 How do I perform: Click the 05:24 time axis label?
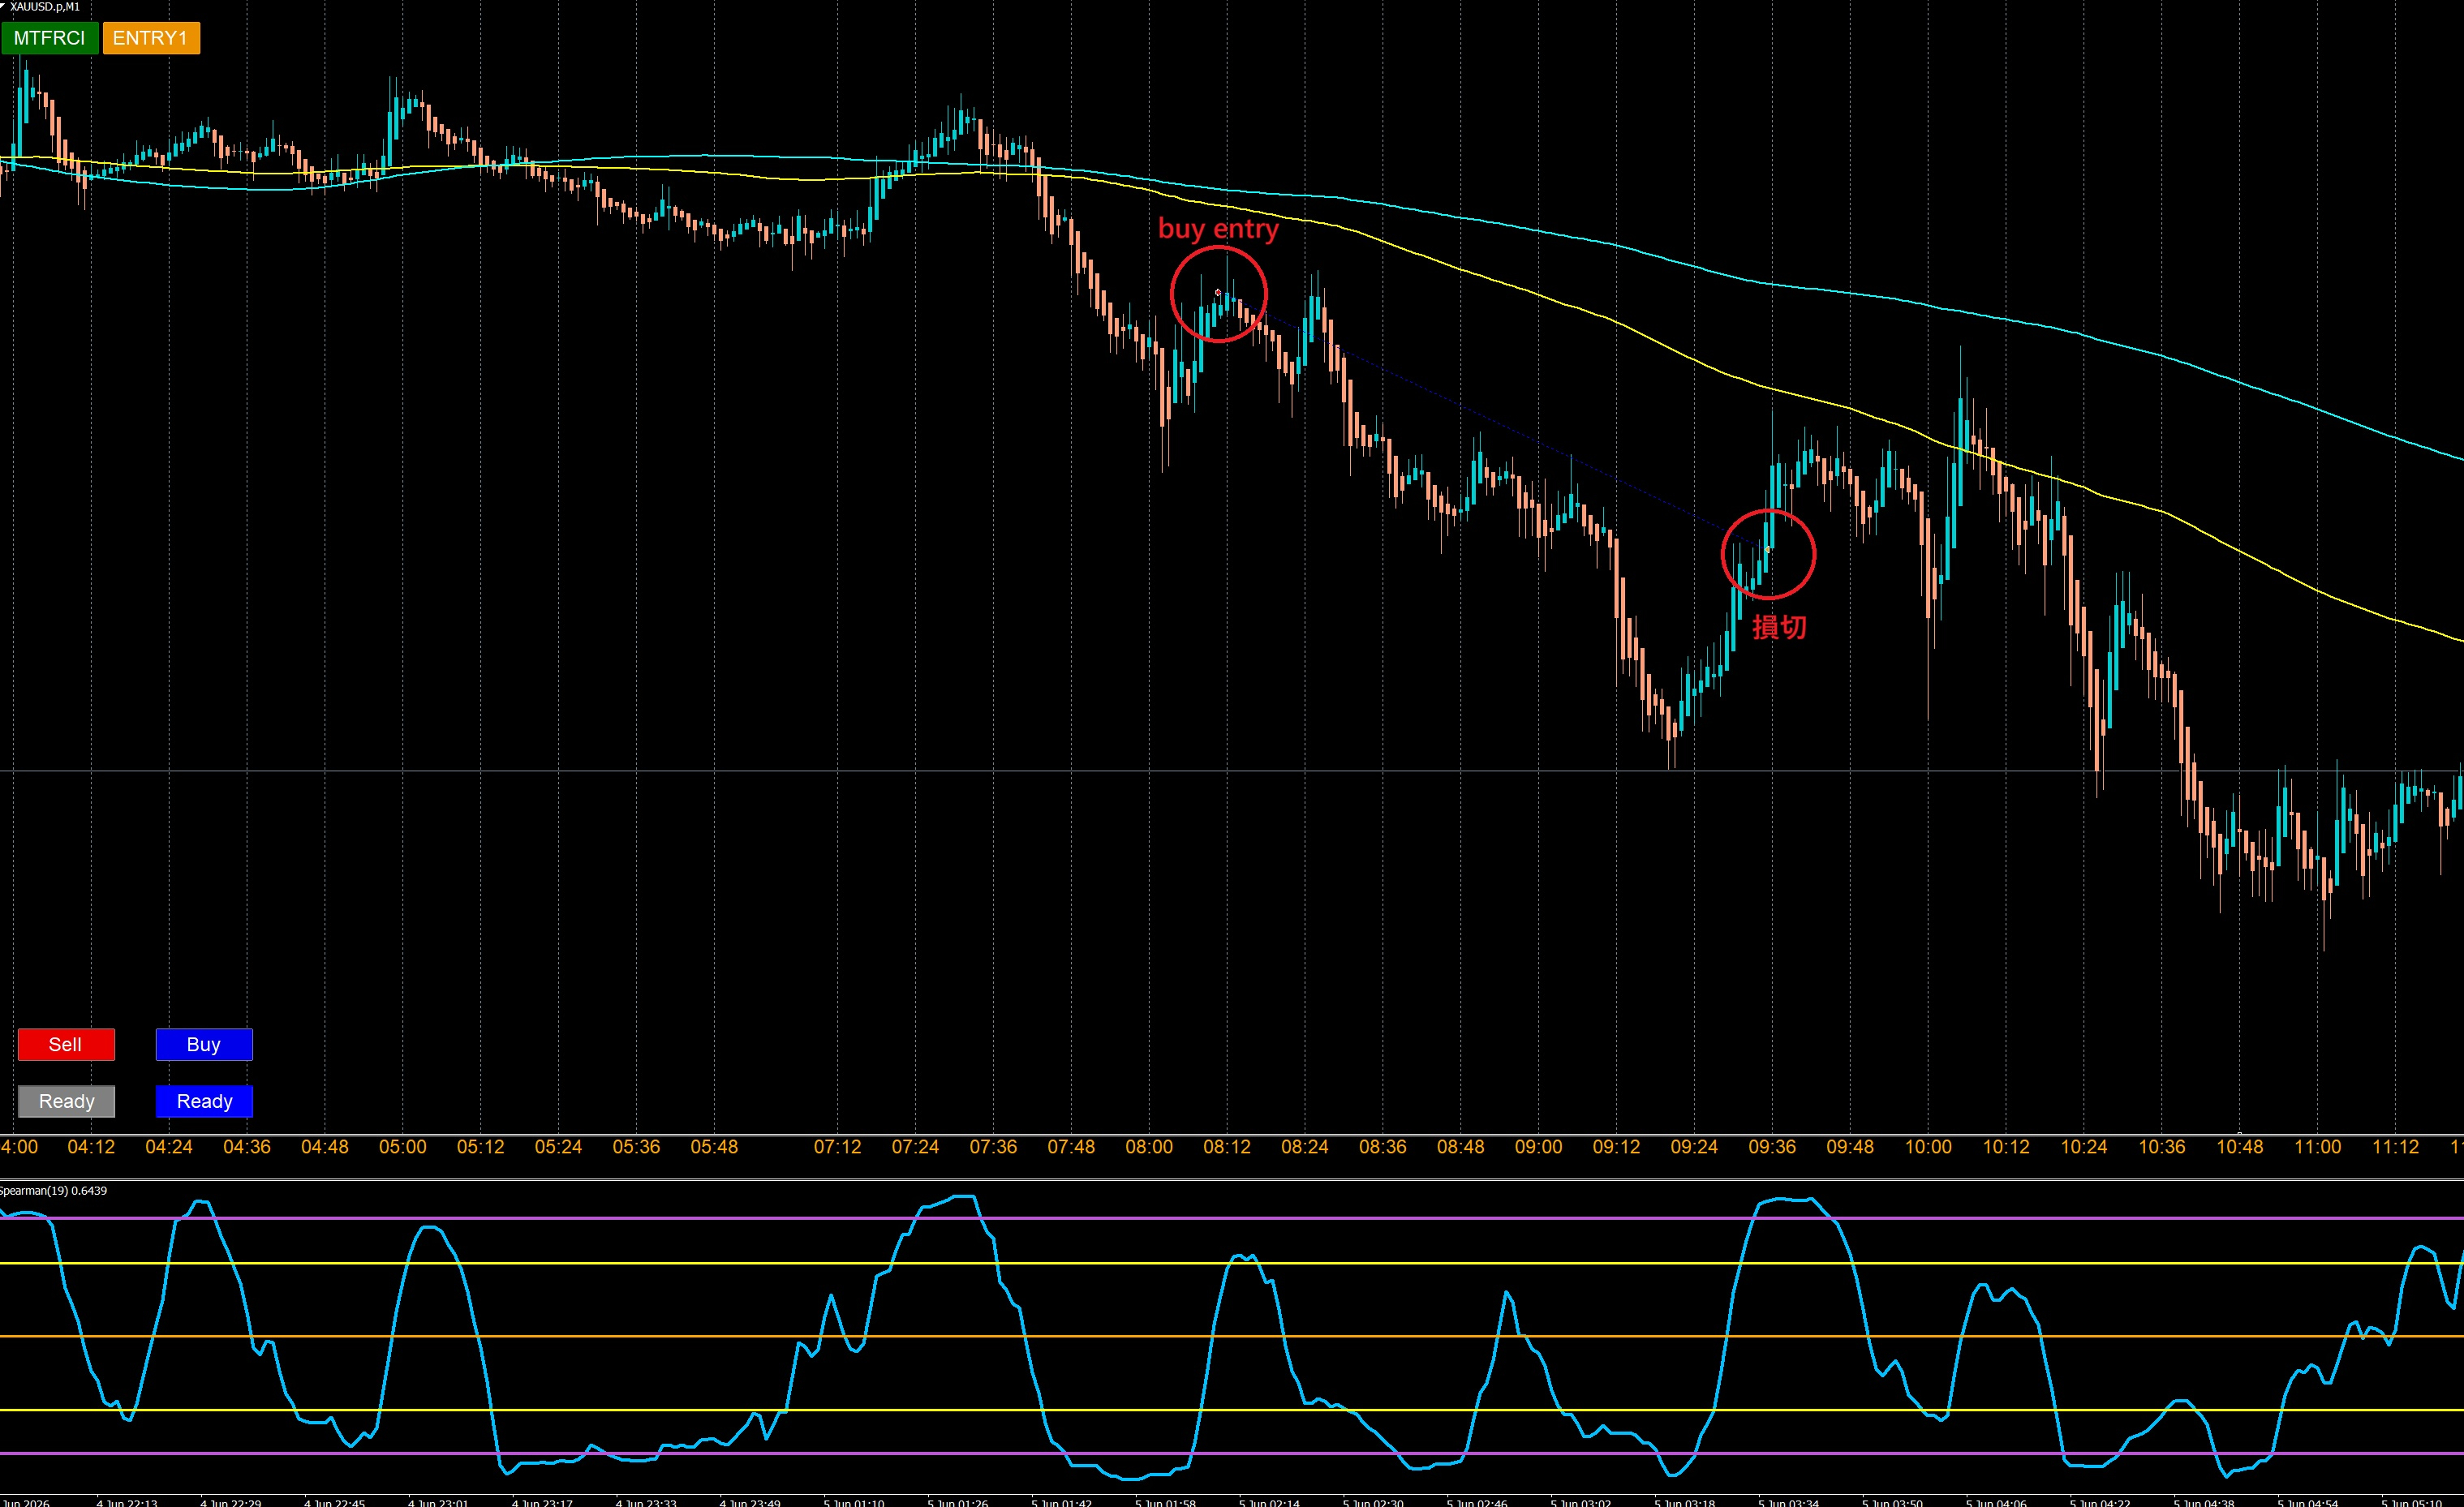coord(558,1147)
